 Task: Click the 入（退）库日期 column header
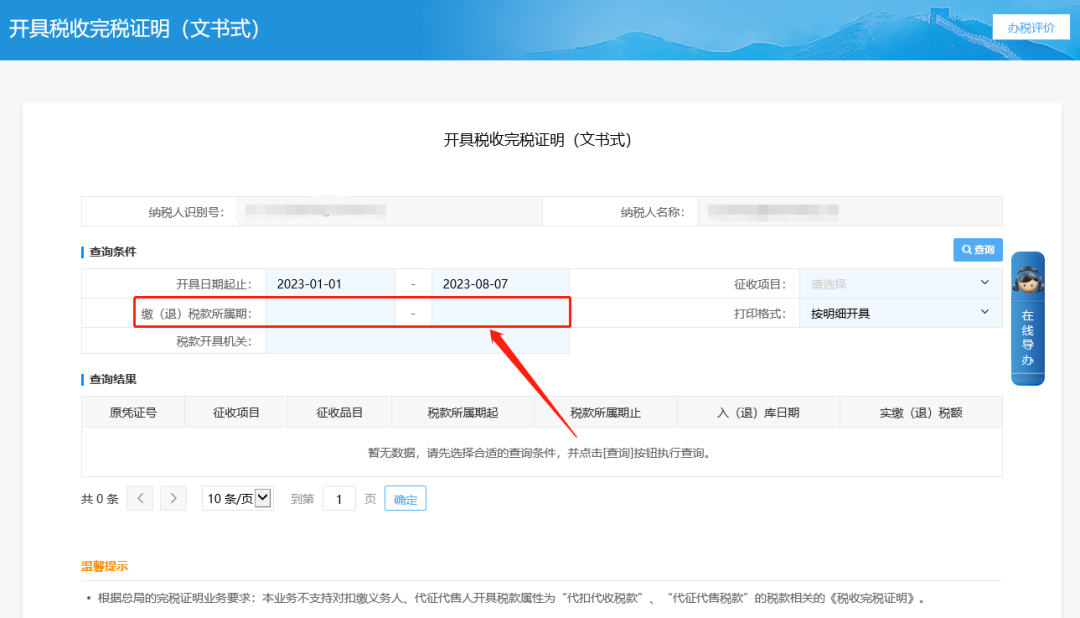pyautogui.click(x=758, y=412)
